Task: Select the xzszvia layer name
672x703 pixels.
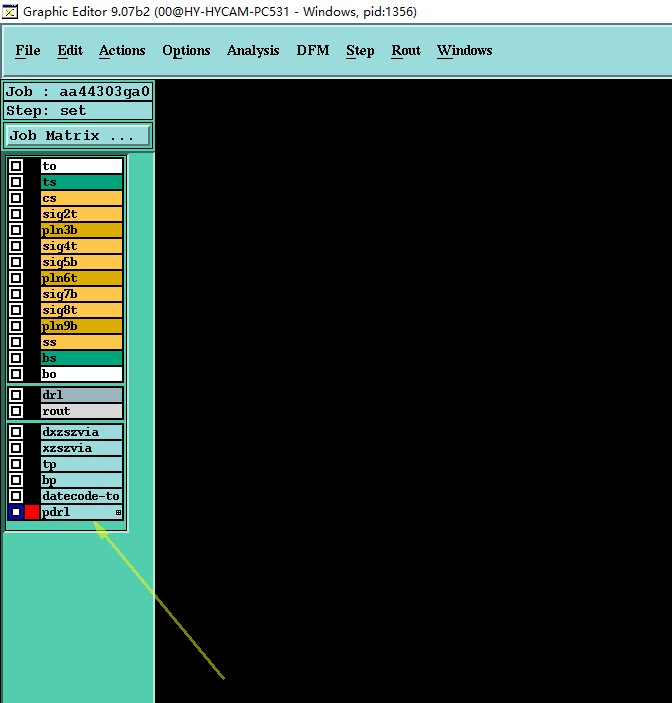Action: 82,448
